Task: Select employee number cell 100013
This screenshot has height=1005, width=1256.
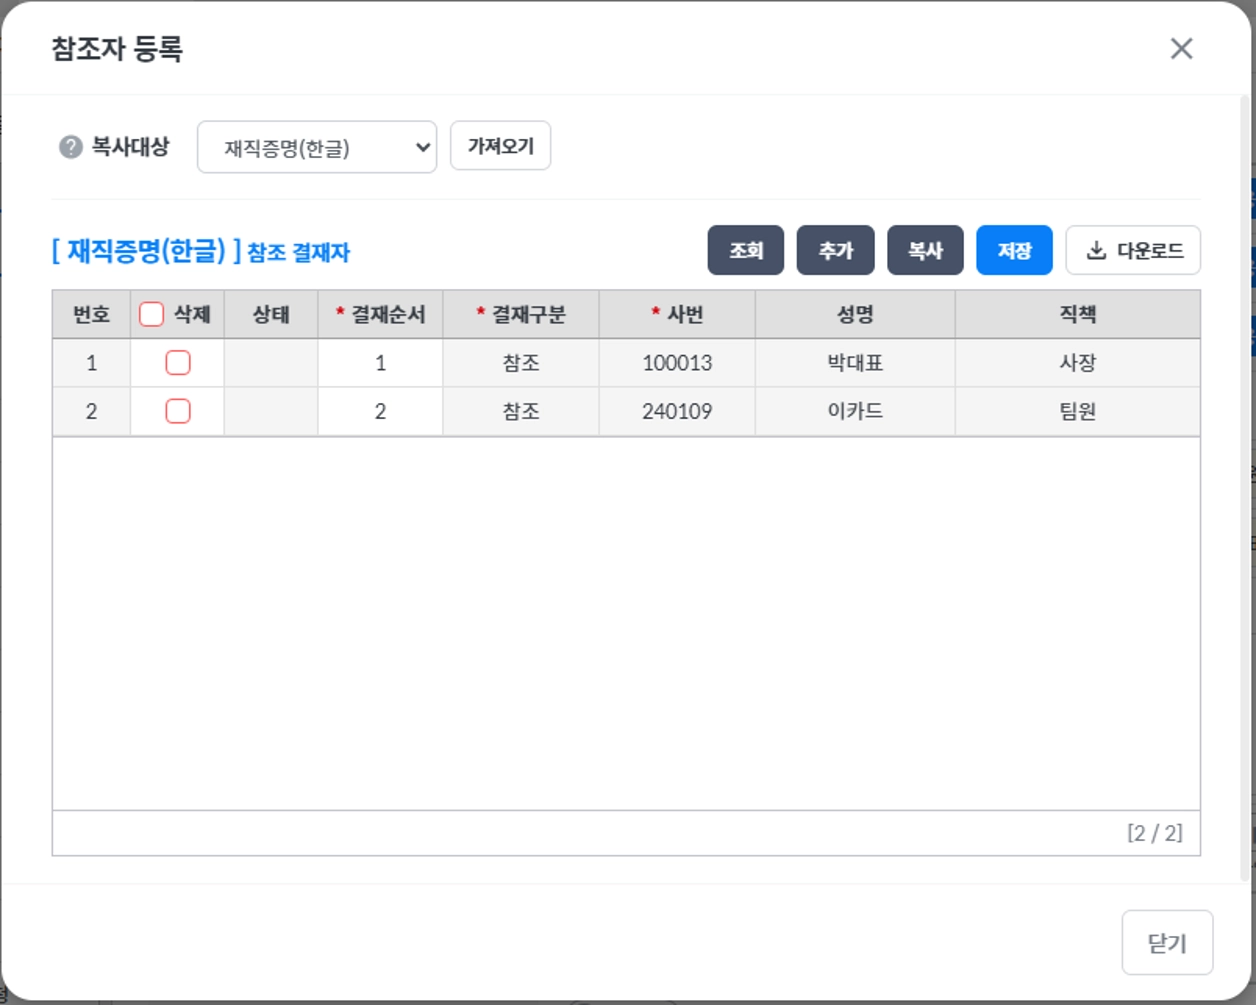Action: (677, 363)
